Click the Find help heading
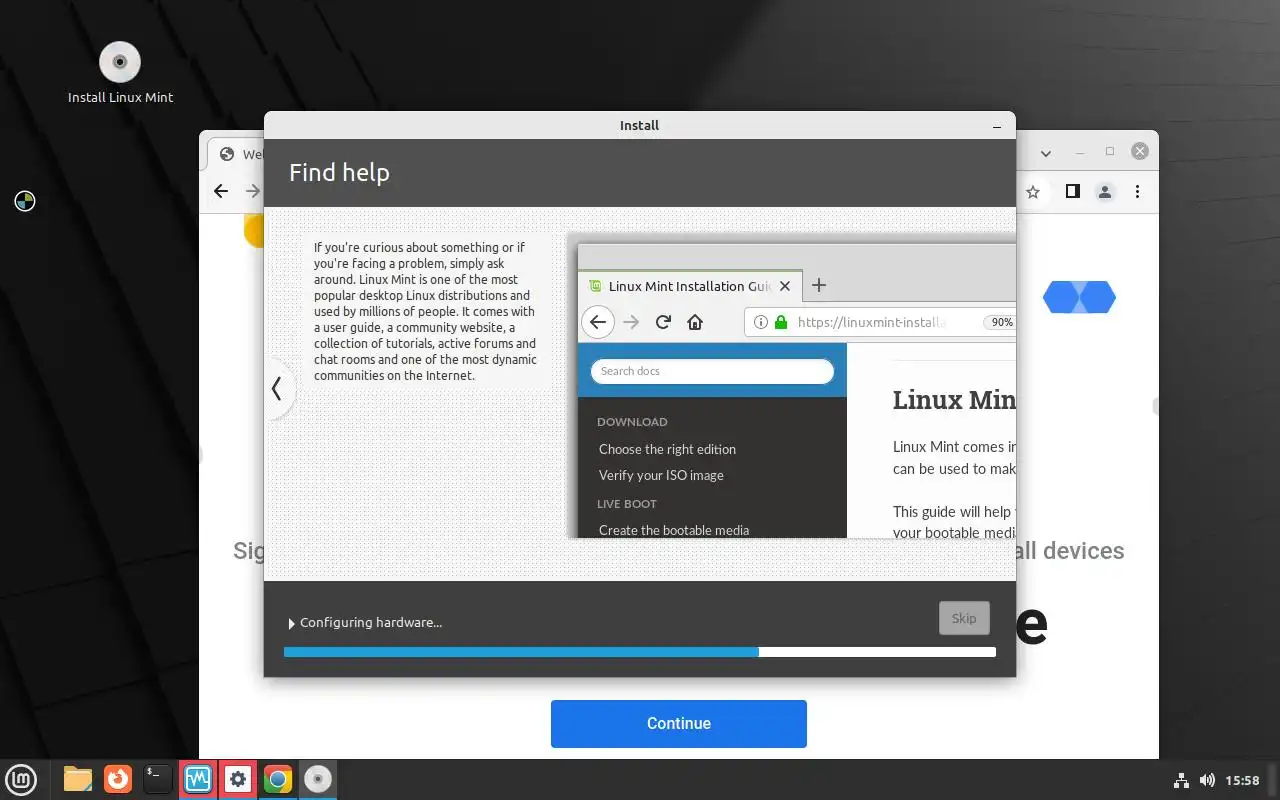This screenshot has height=800, width=1280. point(339,172)
